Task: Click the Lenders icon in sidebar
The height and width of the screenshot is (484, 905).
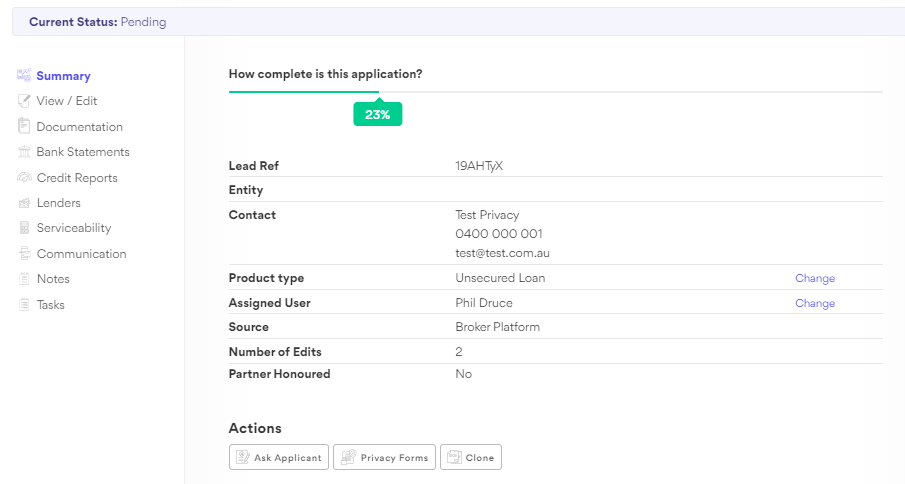Action: (x=24, y=203)
